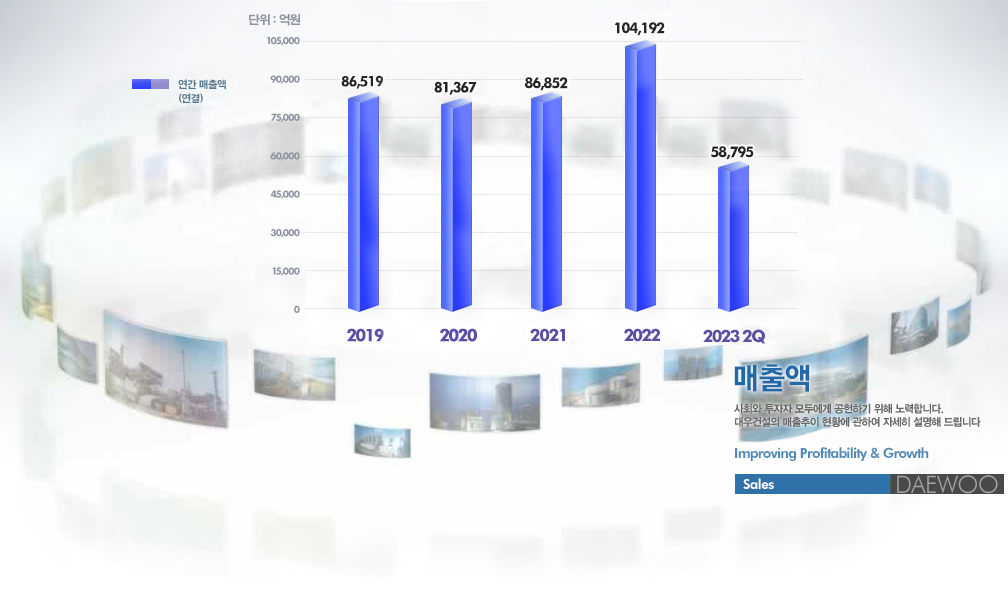The width and height of the screenshot is (1008, 593).
Task: Click the blue Sales banner
Action: click(x=813, y=484)
